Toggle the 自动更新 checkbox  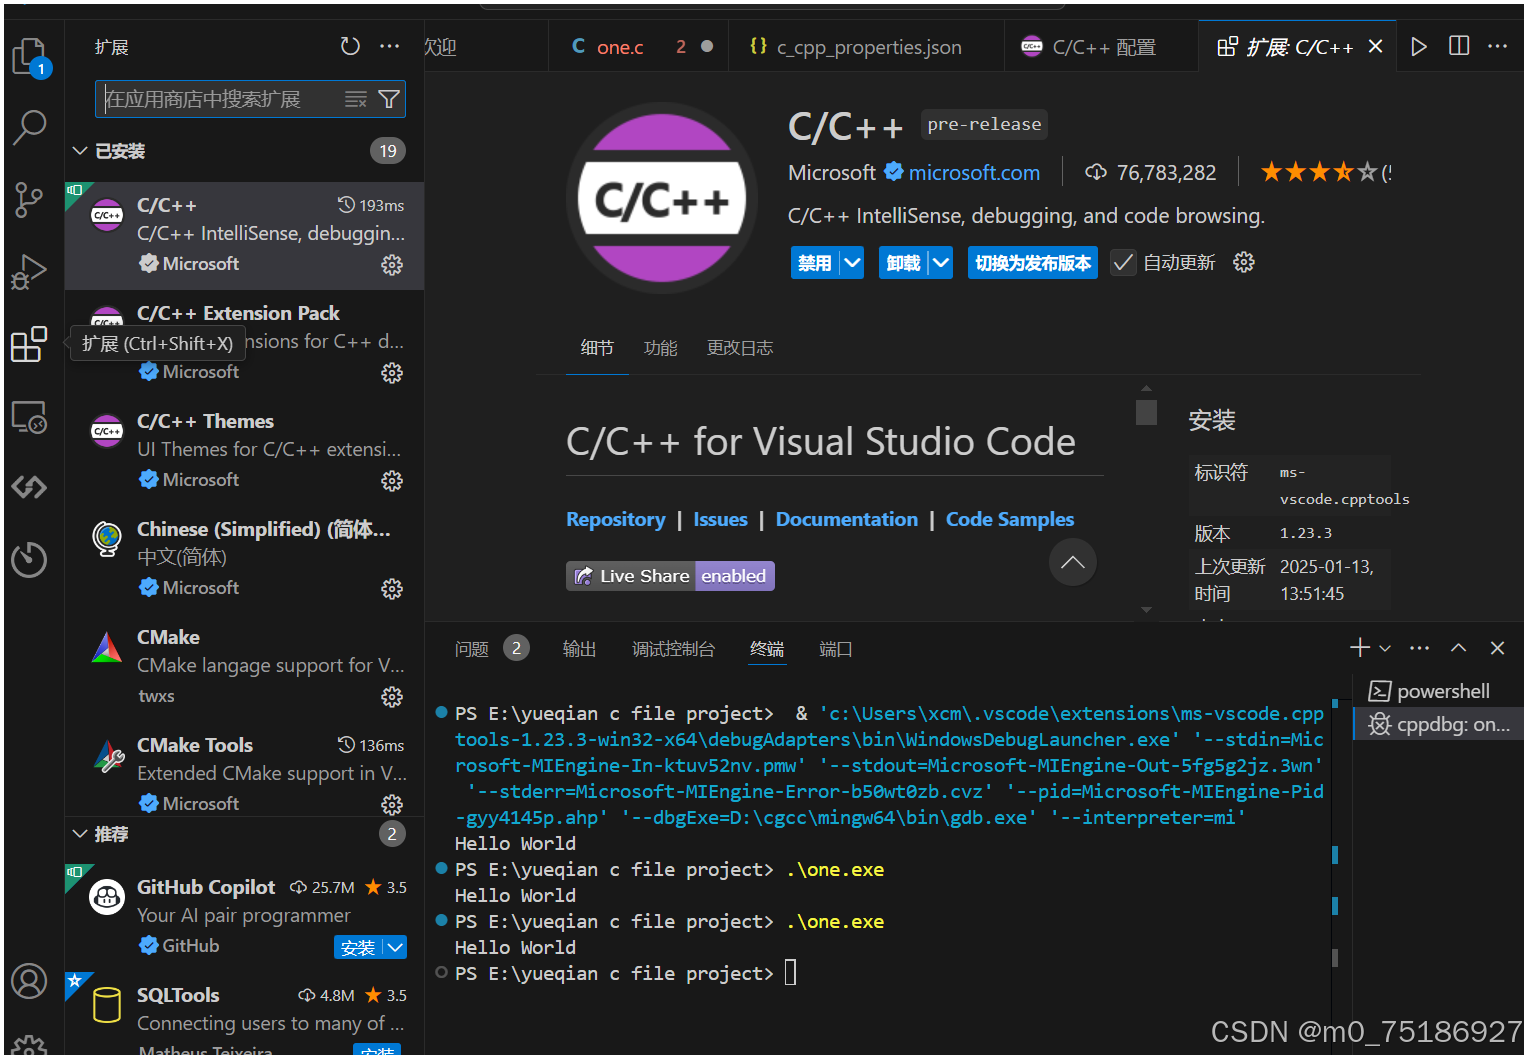pyautogui.click(x=1123, y=262)
